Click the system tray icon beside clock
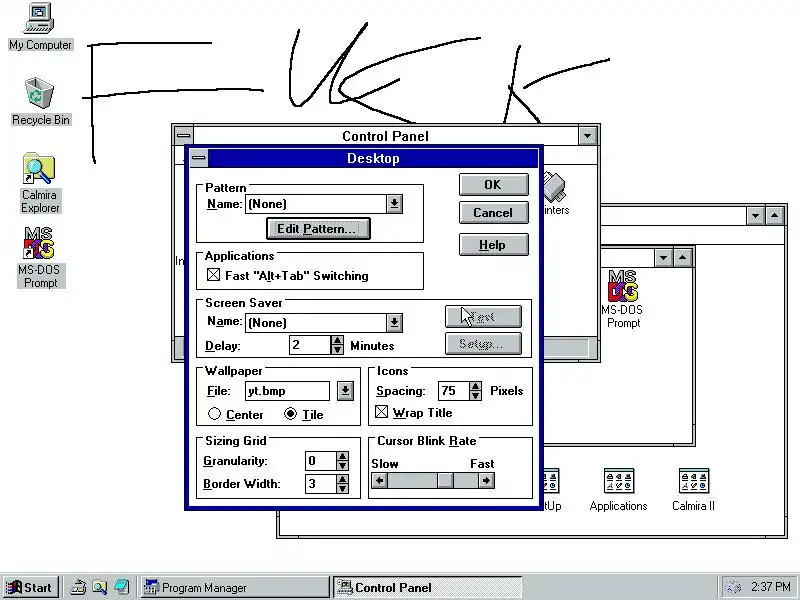The image size is (800, 600). click(733, 588)
